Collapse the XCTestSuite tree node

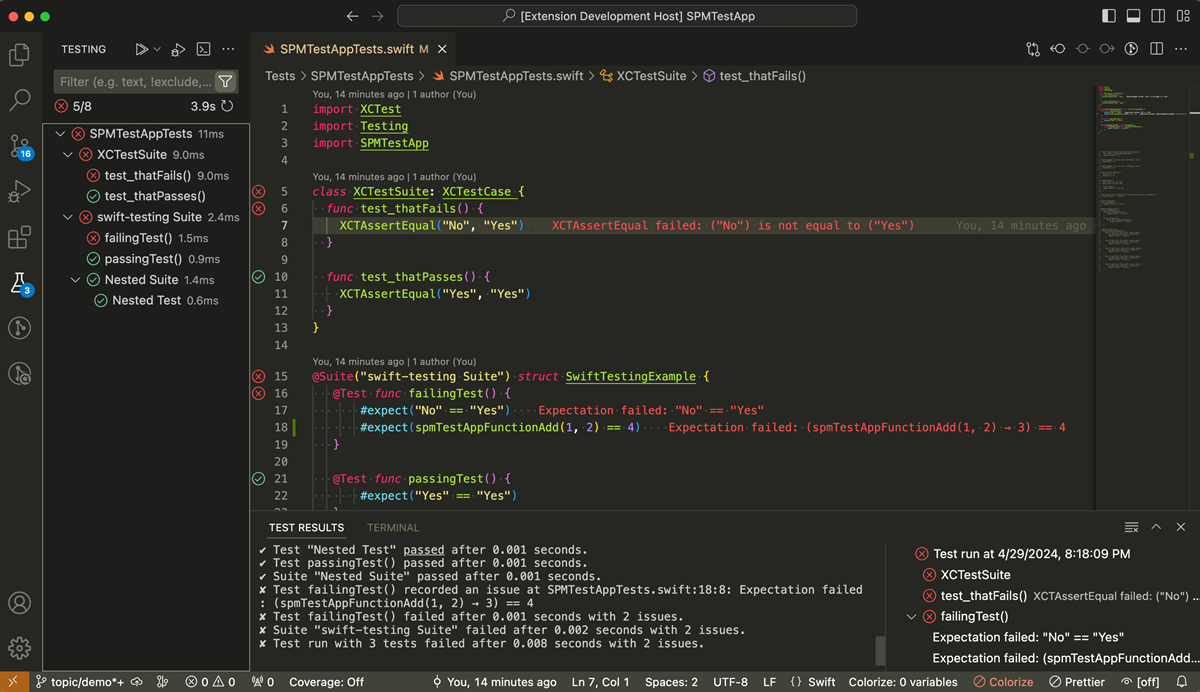point(68,154)
